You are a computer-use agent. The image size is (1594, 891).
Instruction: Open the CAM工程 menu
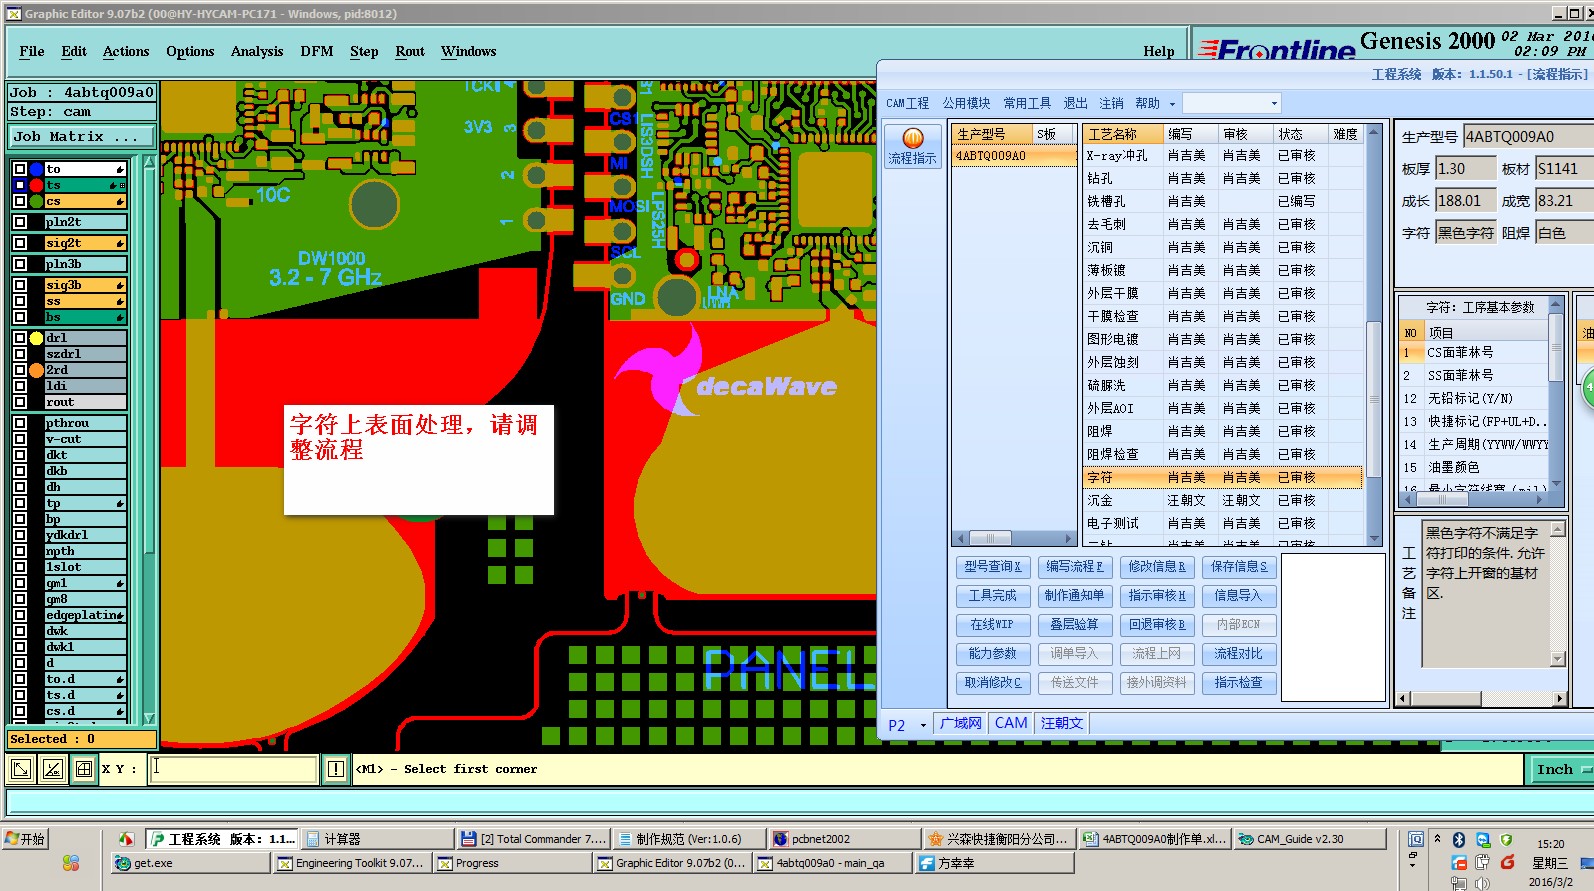(907, 103)
